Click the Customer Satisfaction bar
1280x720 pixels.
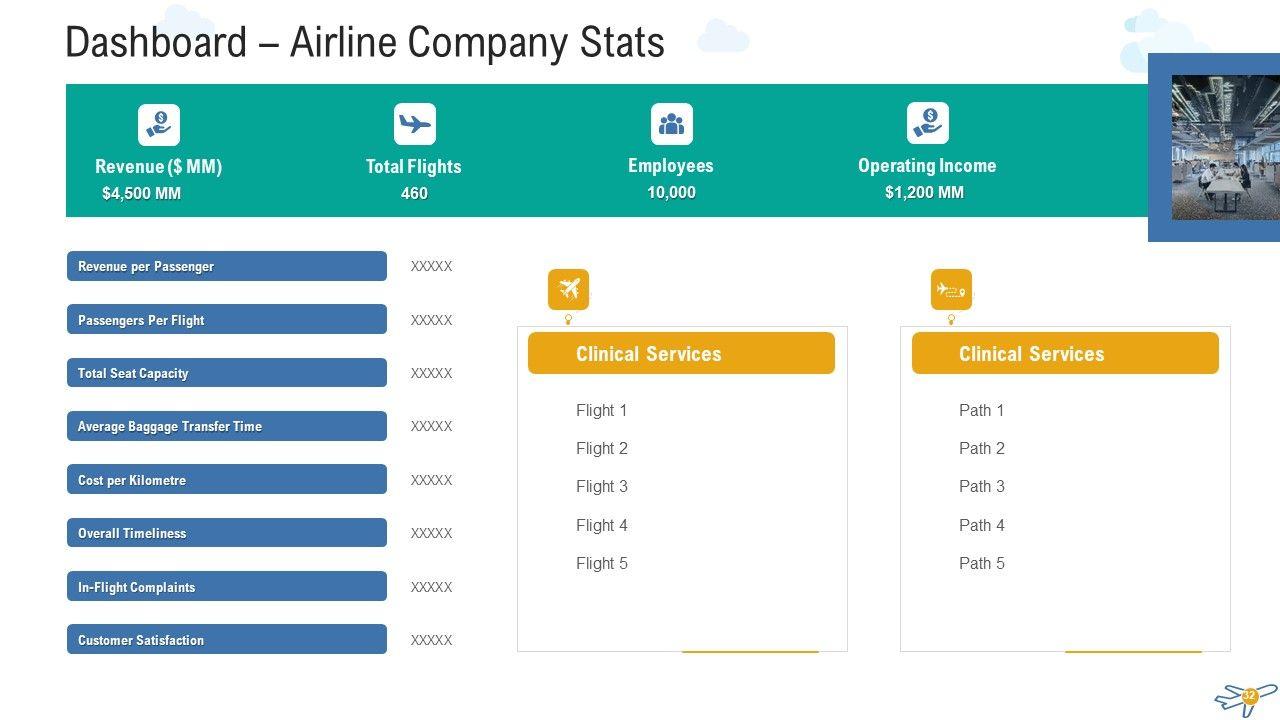(227, 640)
